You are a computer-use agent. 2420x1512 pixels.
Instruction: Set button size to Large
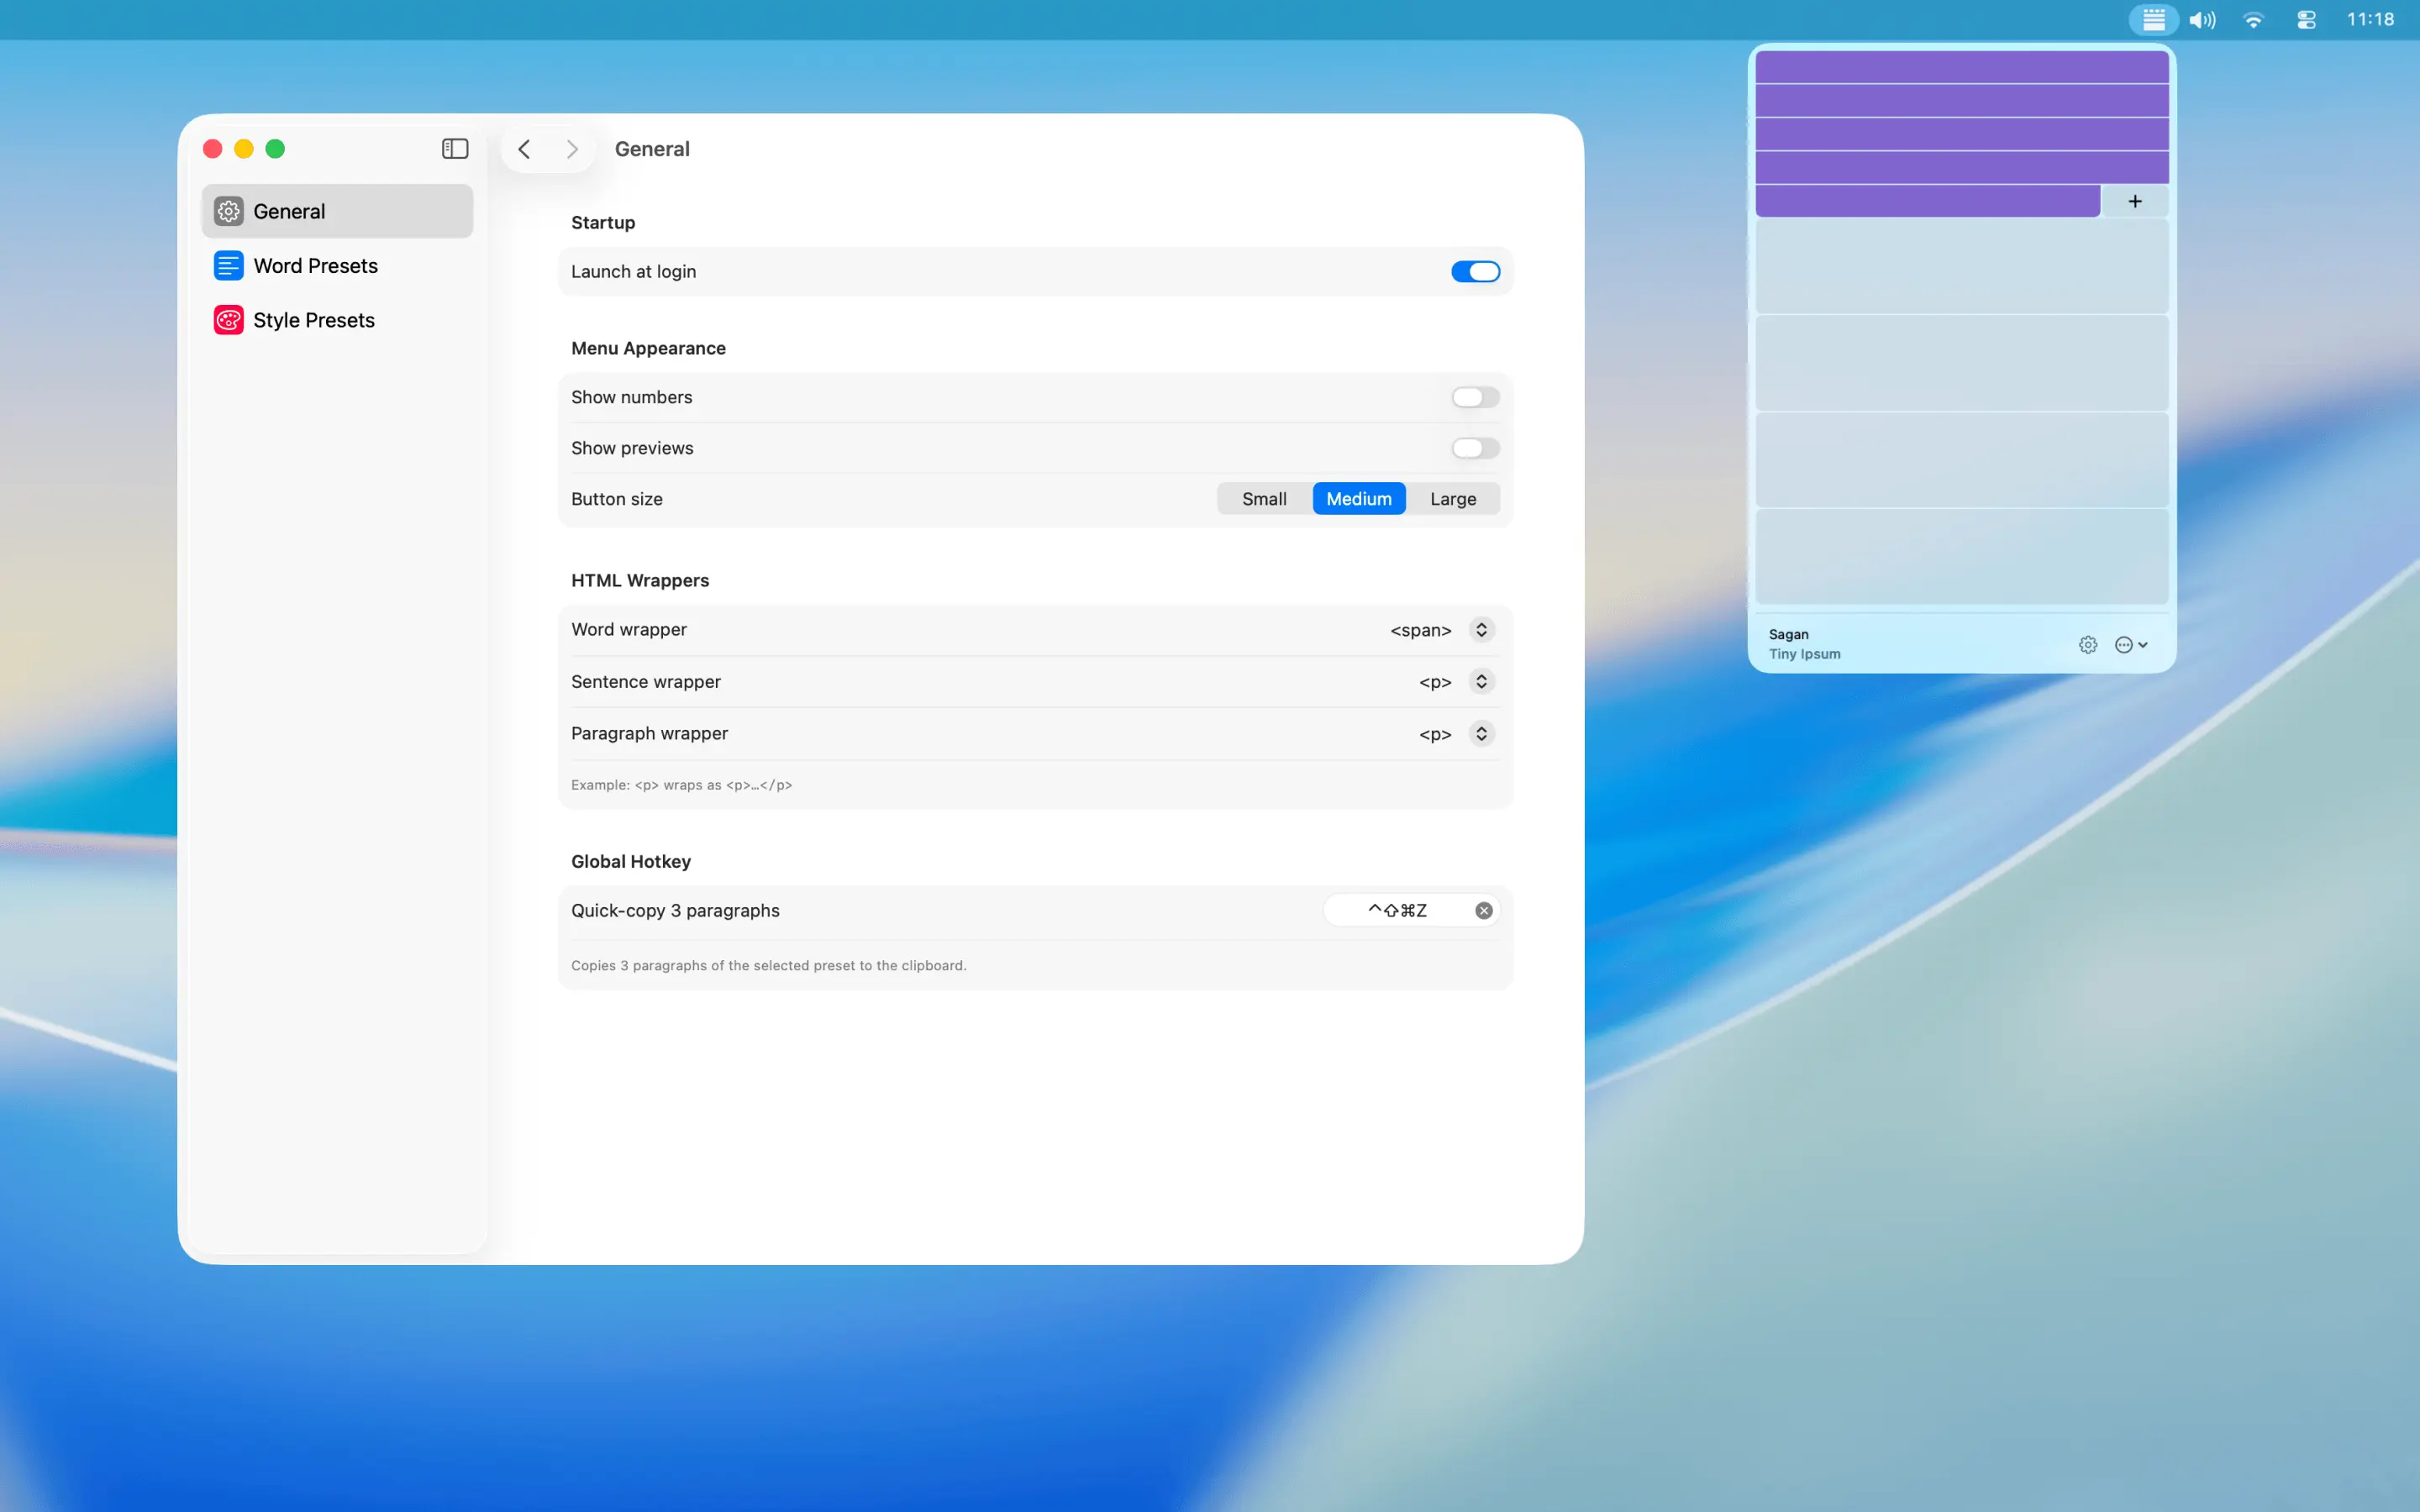tap(1453, 499)
